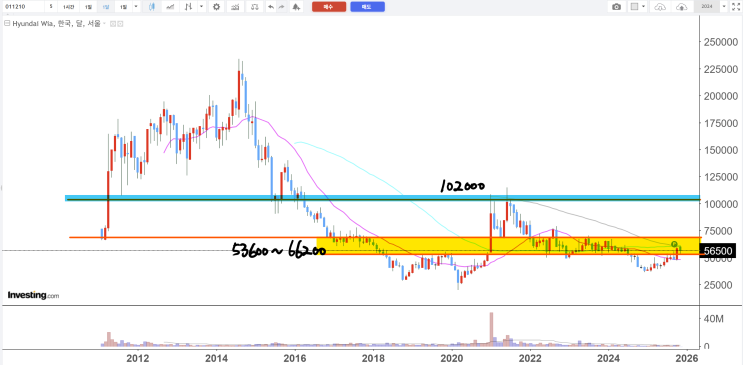Click the green circle marker near latest candle
This screenshot has height=365, width=743.
tap(675, 244)
